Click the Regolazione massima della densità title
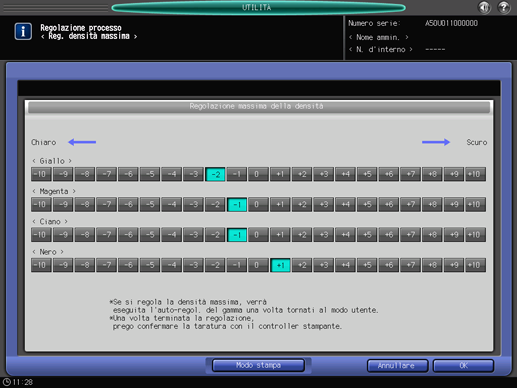 coord(256,106)
